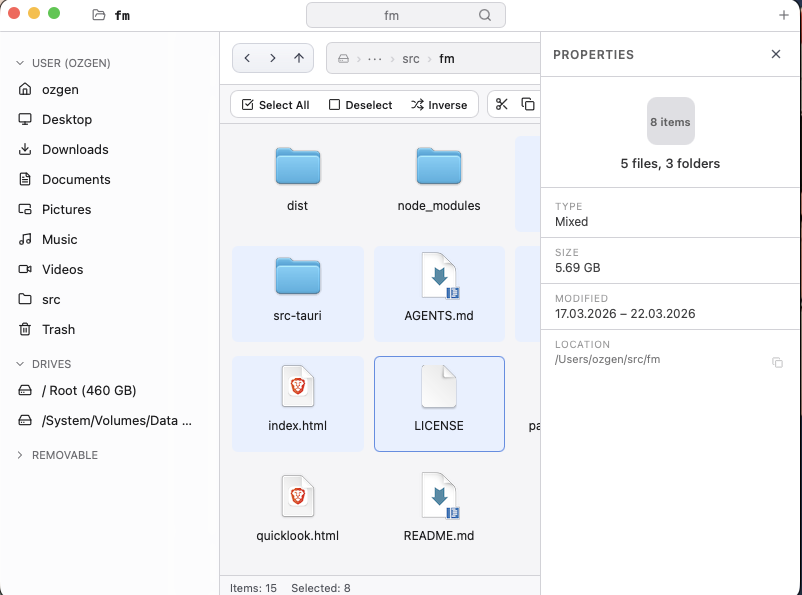The height and width of the screenshot is (595, 802).
Task: Click the Deselect checkbox control
Action: (336, 104)
